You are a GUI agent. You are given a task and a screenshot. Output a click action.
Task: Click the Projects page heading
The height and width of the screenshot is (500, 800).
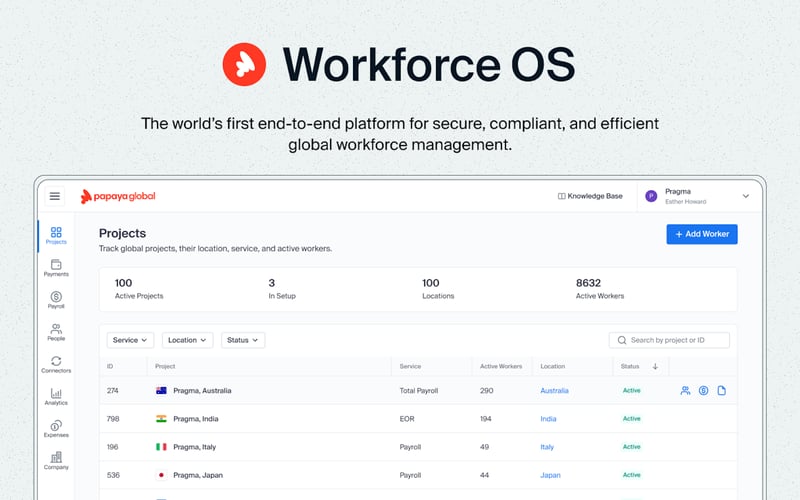[x=122, y=233]
